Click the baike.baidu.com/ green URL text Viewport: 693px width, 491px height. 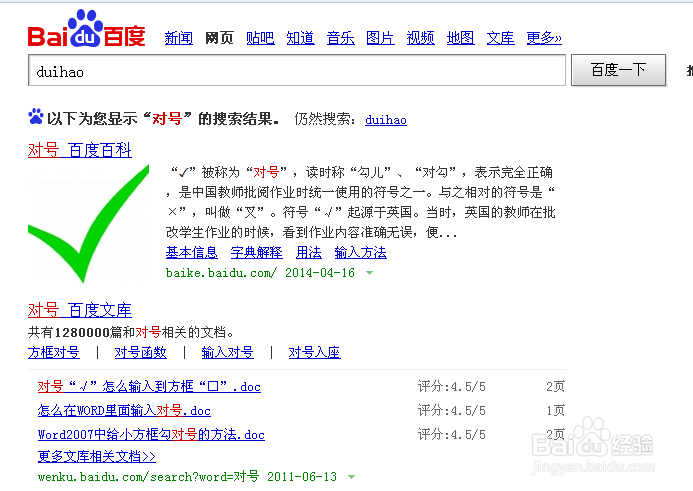pyautogui.click(x=221, y=273)
